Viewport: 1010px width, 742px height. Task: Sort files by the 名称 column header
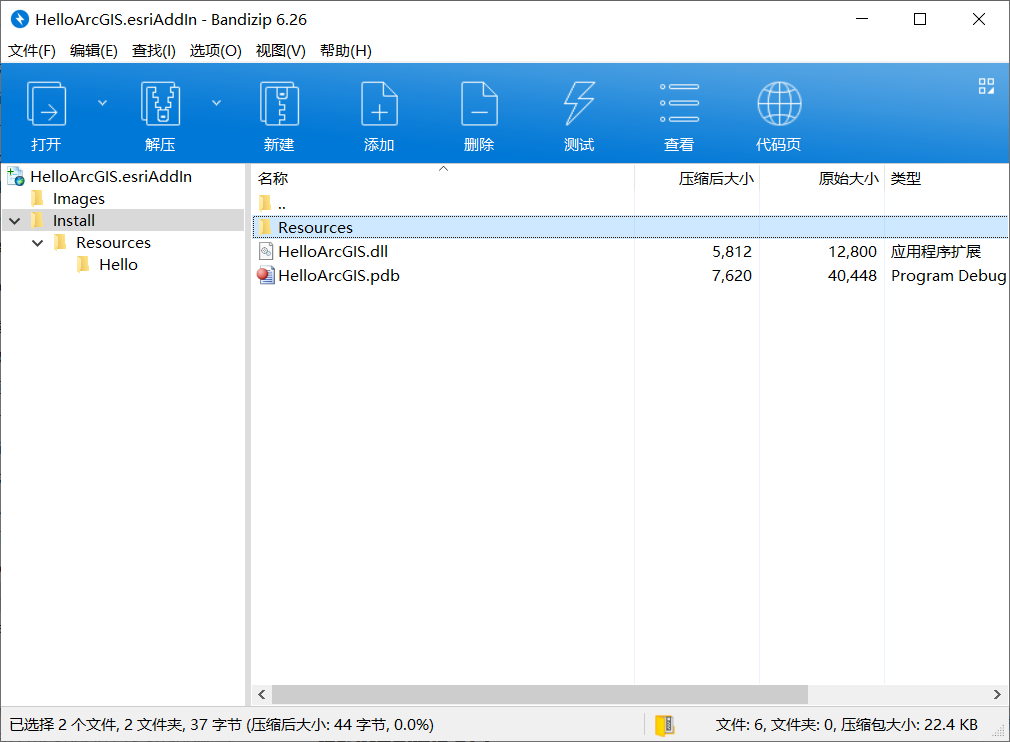tap(272, 178)
